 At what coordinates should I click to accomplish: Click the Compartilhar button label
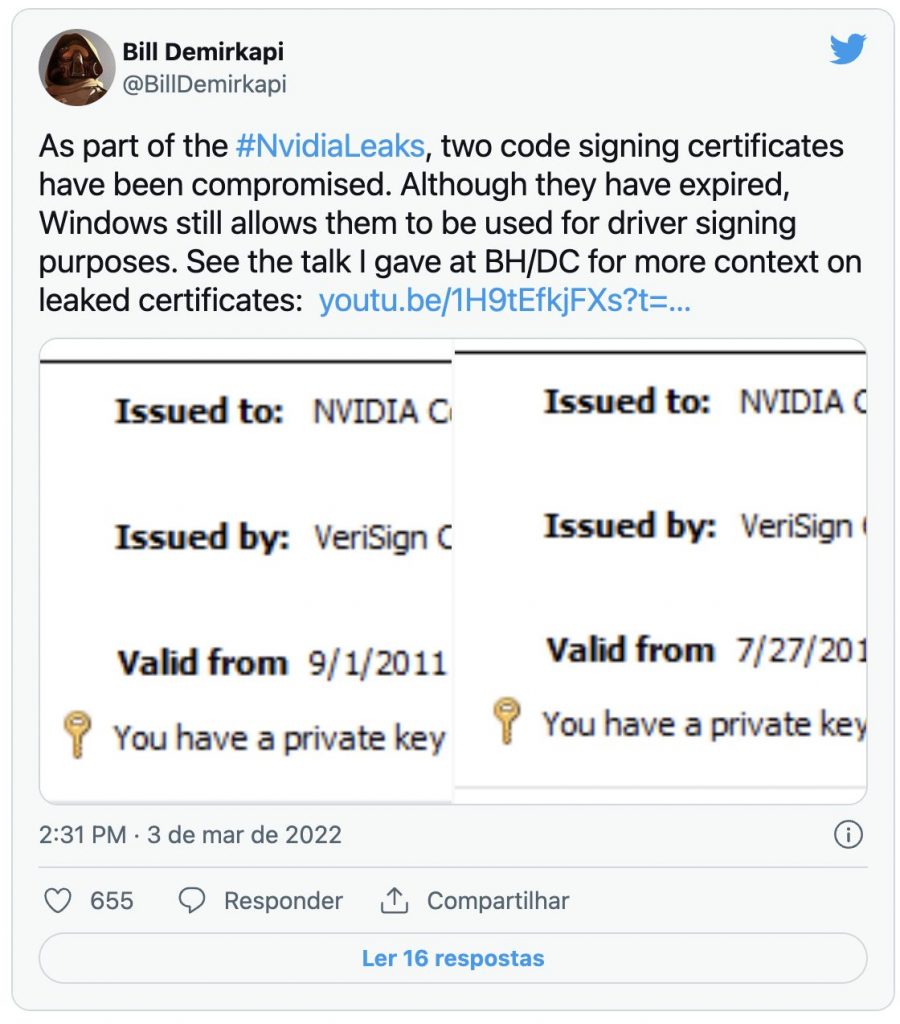498,901
